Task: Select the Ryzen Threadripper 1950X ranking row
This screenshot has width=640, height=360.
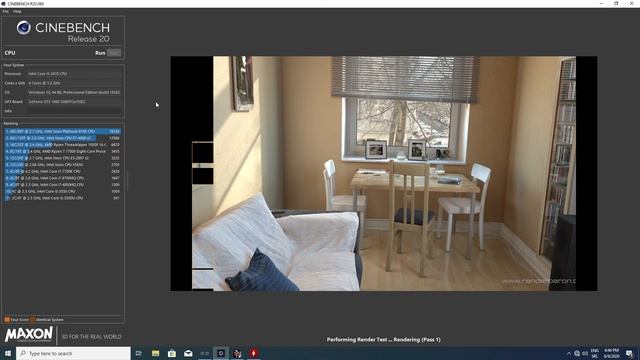Action: pyautogui.click(x=62, y=144)
